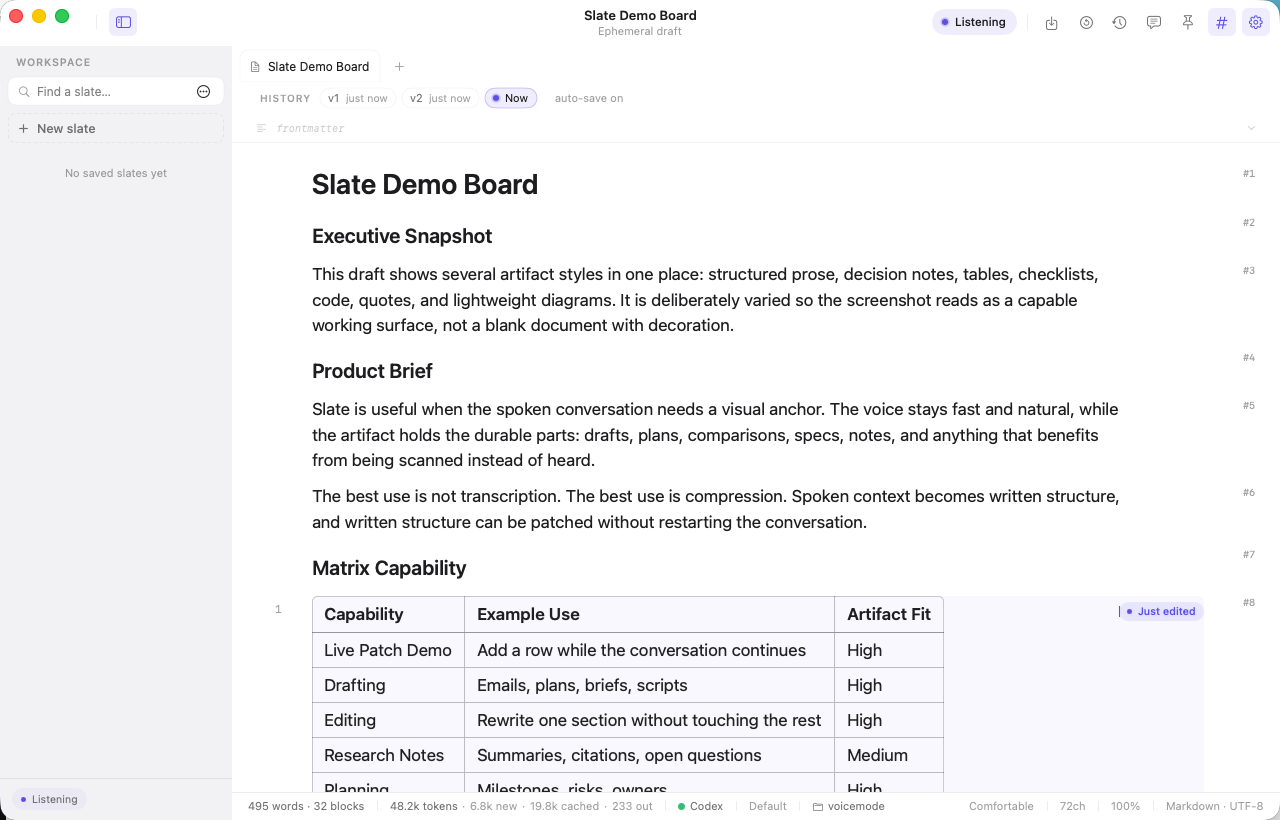Viewport: 1280px width, 820px height.
Task: Click the HISTORY label
Action: (x=285, y=98)
